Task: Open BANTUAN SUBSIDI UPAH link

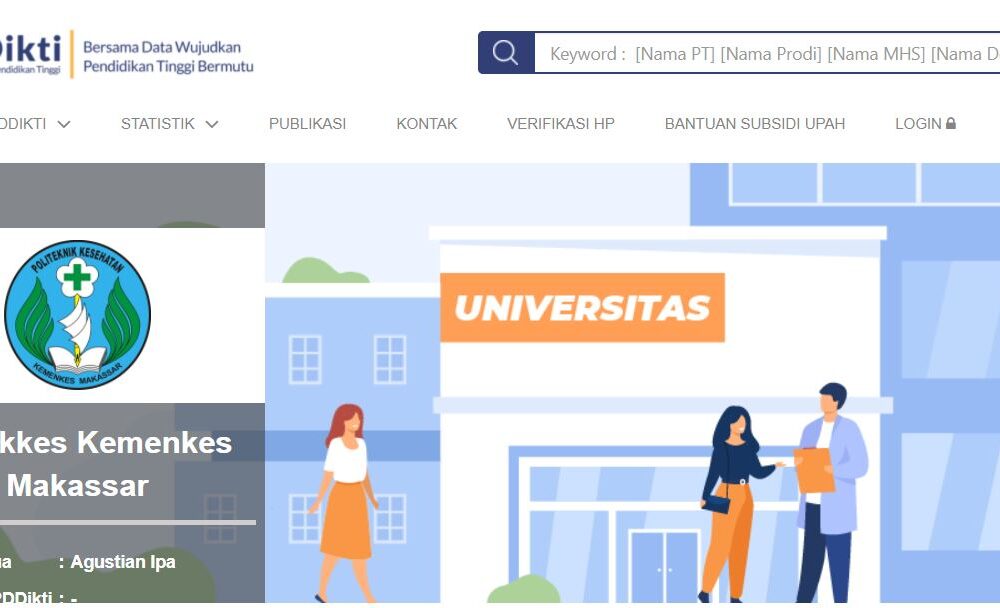Action: 754,124
